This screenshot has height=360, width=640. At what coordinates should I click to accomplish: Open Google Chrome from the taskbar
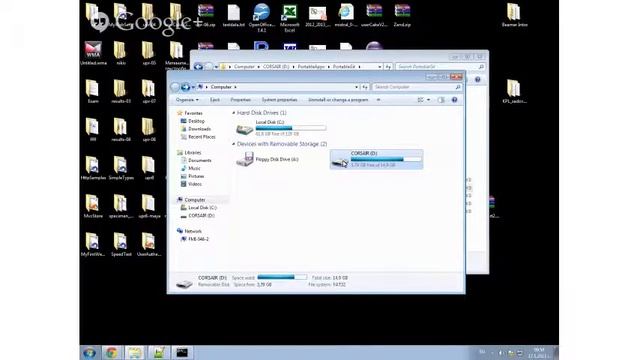tap(112, 353)
